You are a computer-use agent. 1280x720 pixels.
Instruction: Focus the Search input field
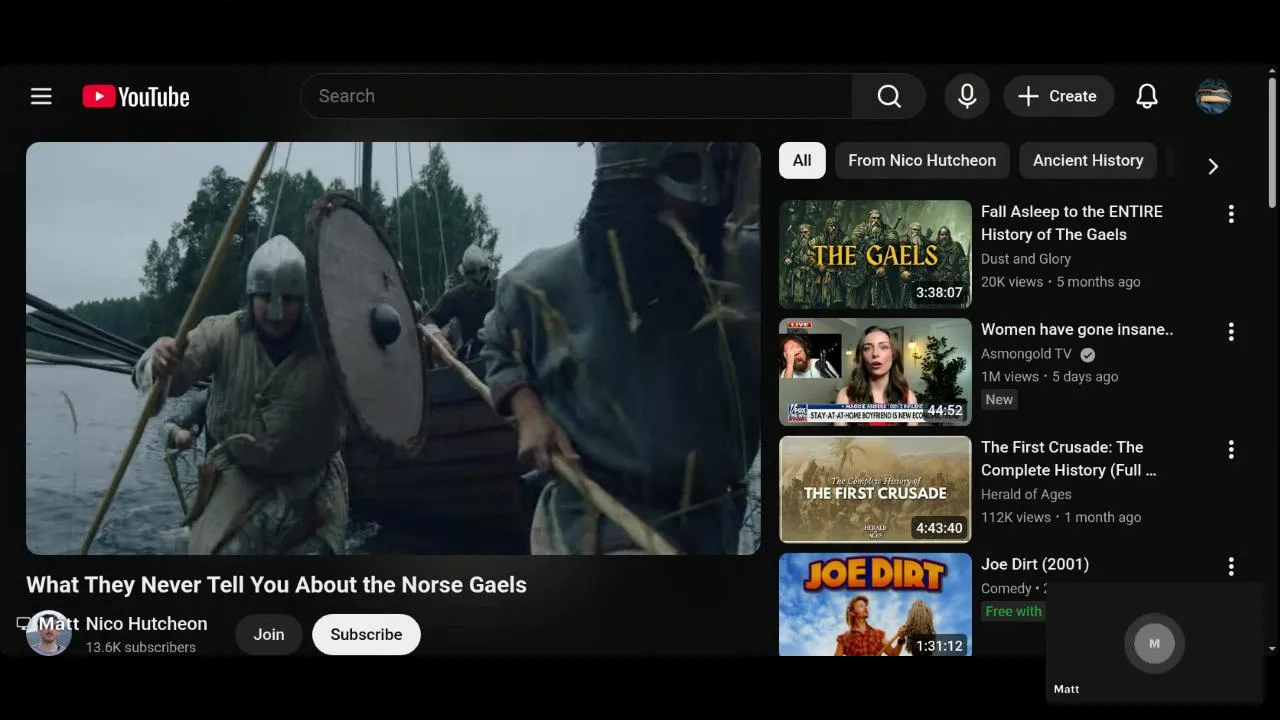[576, 96]
